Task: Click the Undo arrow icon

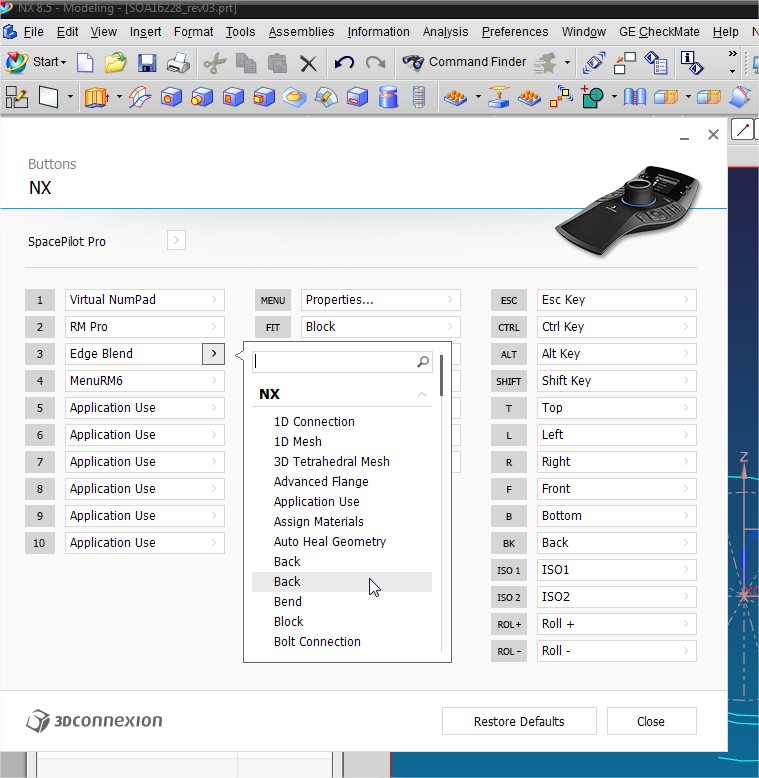Action: (344, 63)
